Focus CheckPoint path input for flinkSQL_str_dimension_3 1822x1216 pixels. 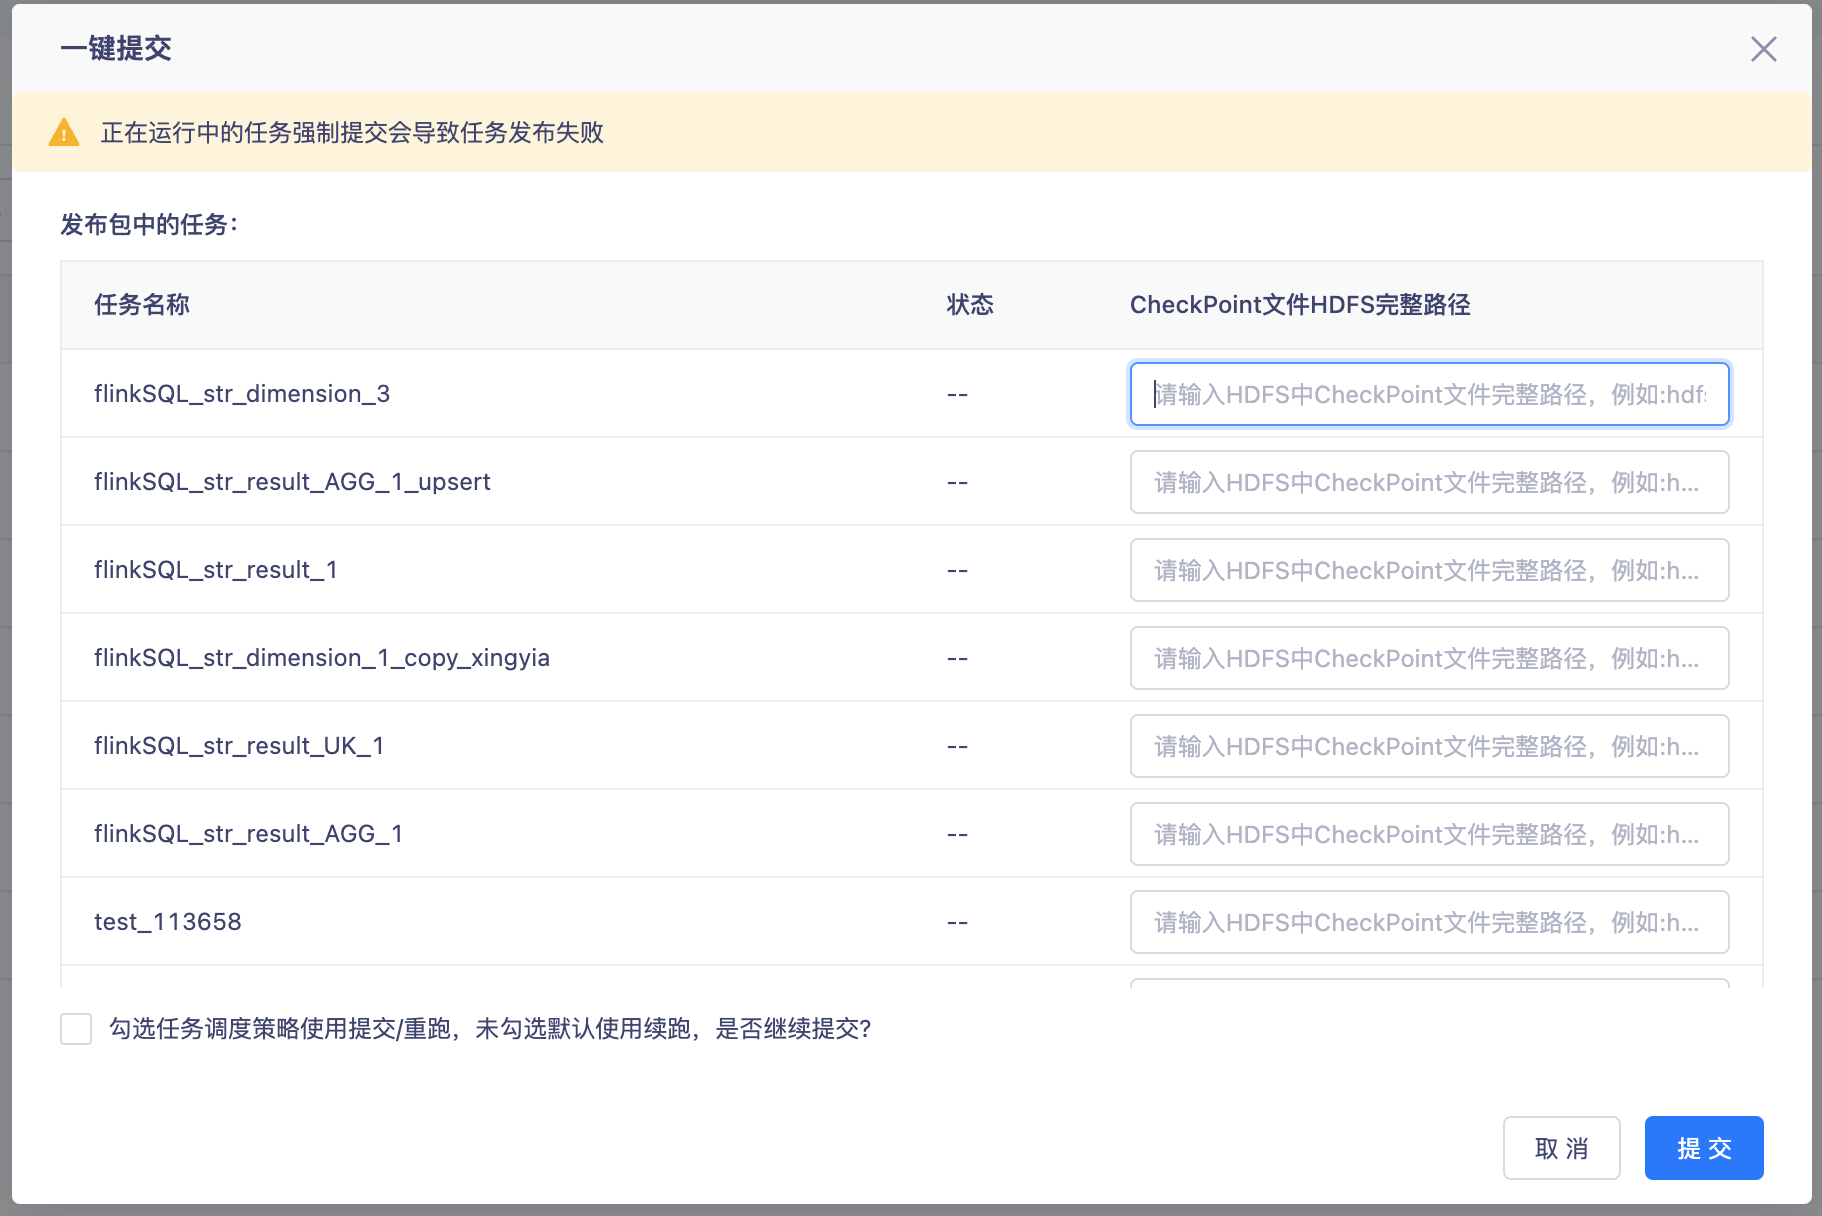1429,394
